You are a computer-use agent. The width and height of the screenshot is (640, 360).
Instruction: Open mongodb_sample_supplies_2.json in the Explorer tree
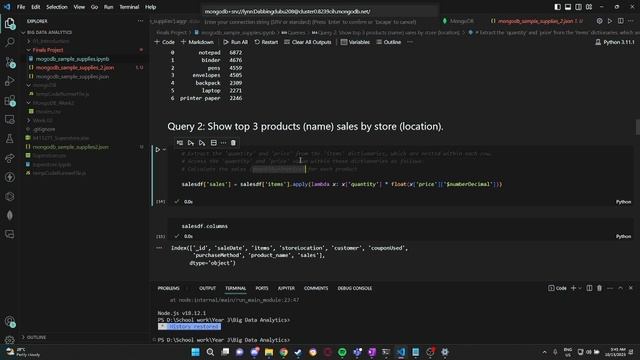coord(75,68)
